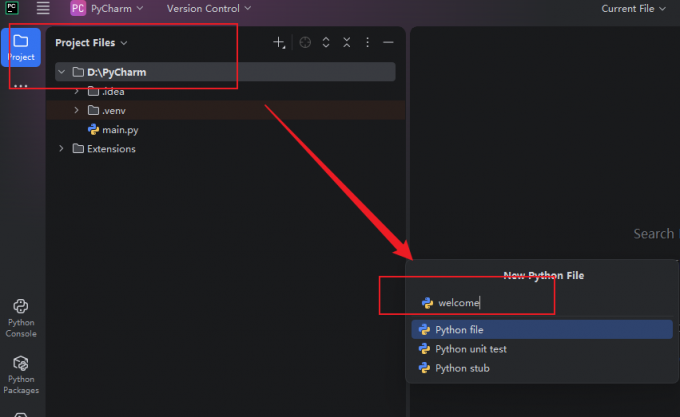
Task: Click the file name input with 'welcome'
Action: (542, 303)
